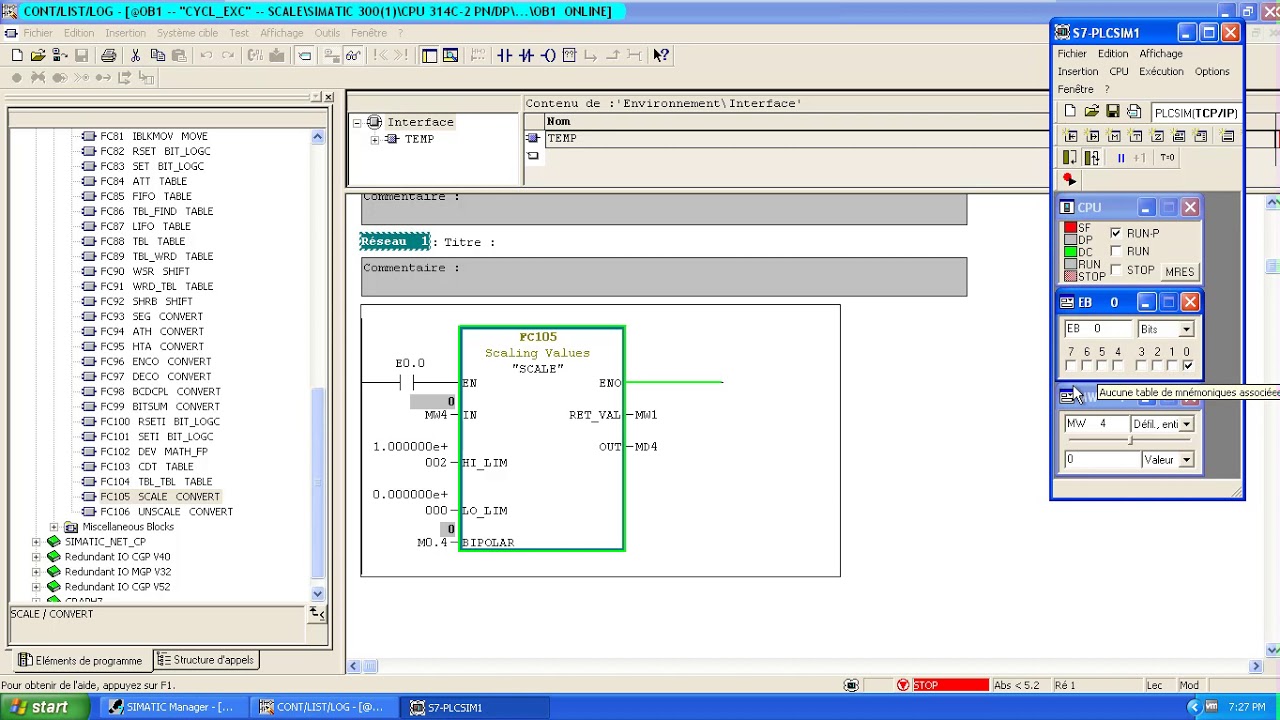Click red record icon in PLCSIM
1280x720 pixels.
tap(1069, 180)
